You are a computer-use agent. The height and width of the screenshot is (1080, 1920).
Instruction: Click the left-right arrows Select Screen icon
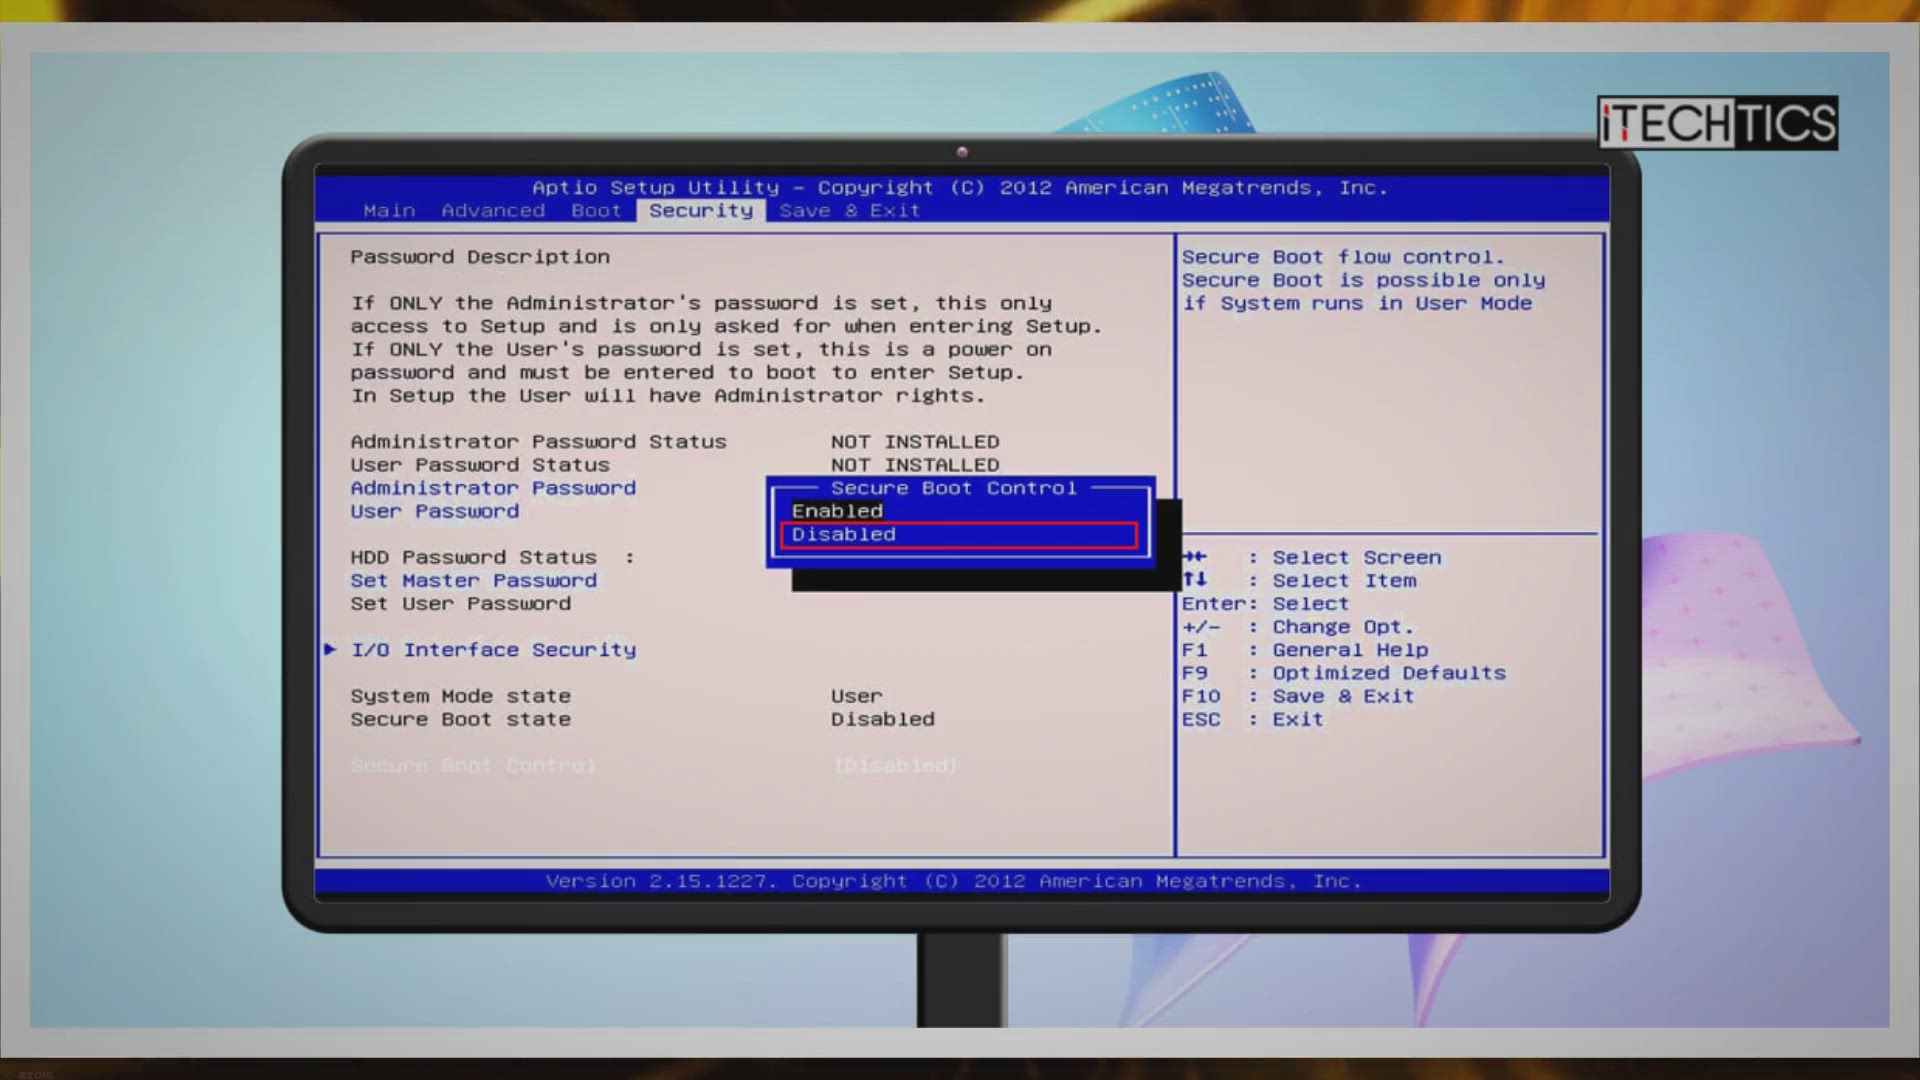pyautogui.click(x=1195, y=557)
